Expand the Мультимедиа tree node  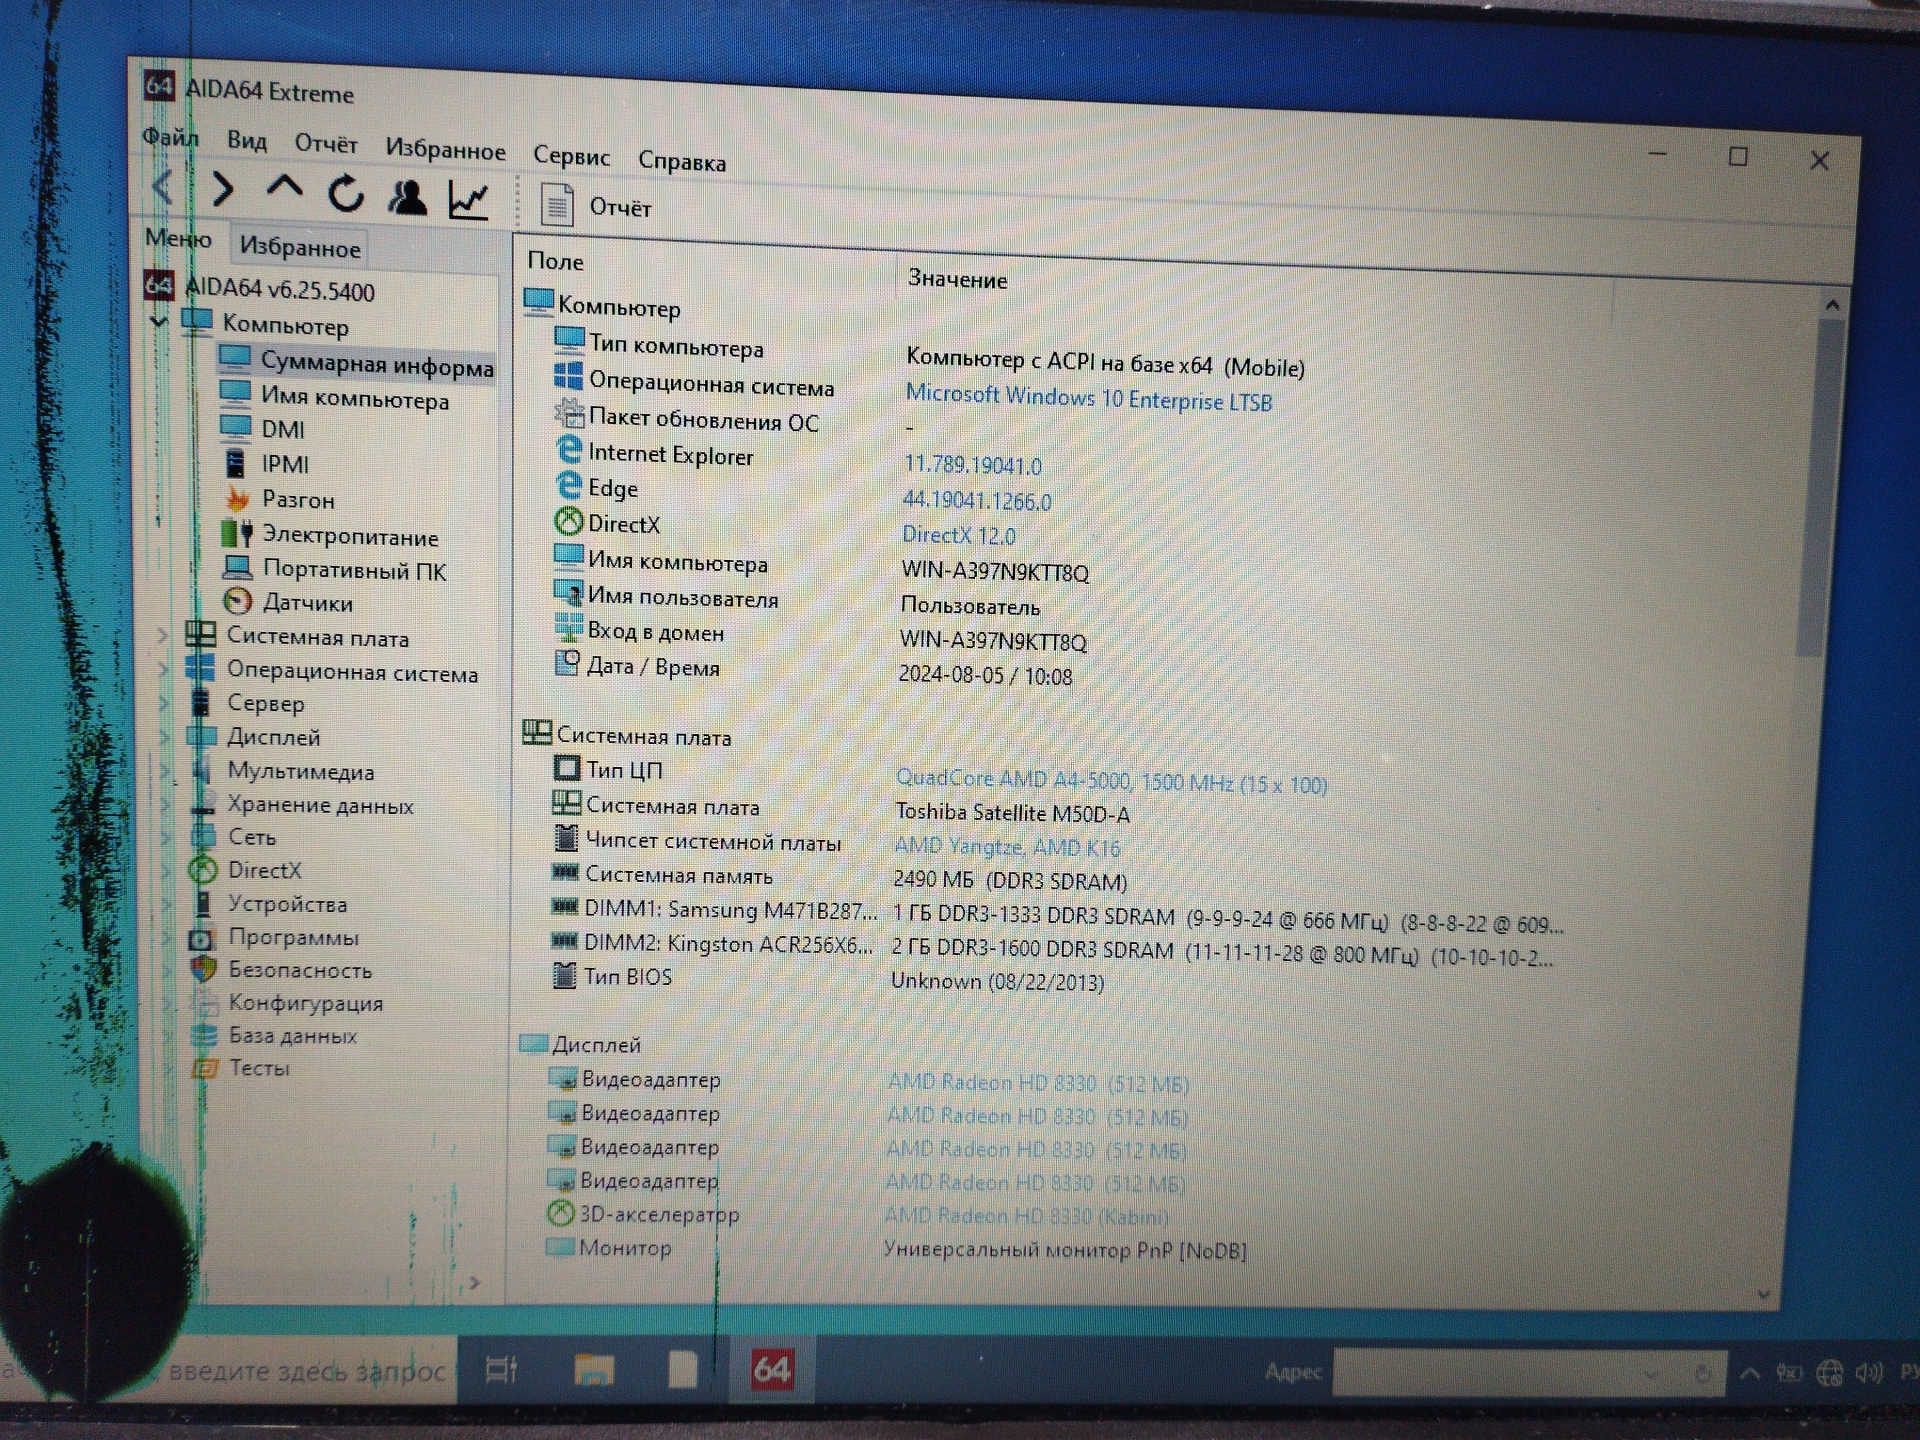coord(166,770)
